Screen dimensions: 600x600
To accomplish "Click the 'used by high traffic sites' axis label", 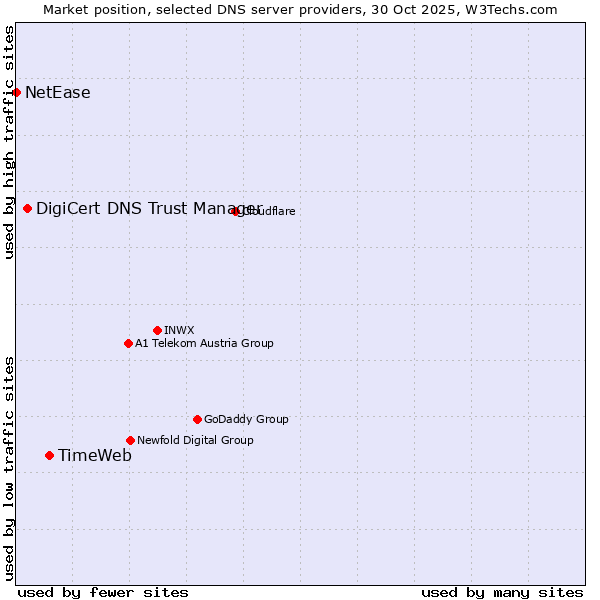I will pyautogui.click(x=9, y=142).
